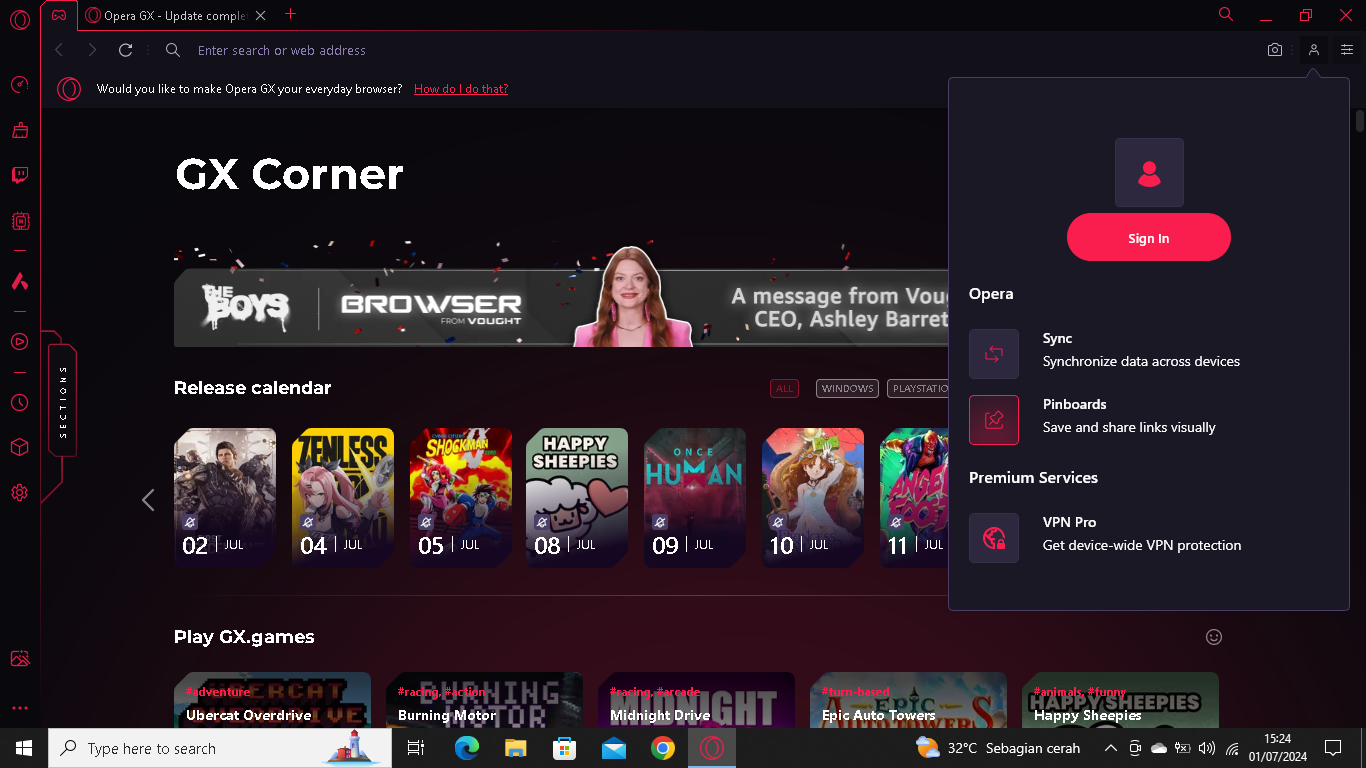Open the Opera main menu logo
This screenshot has height=768, width=1366.
coord(19,21)
